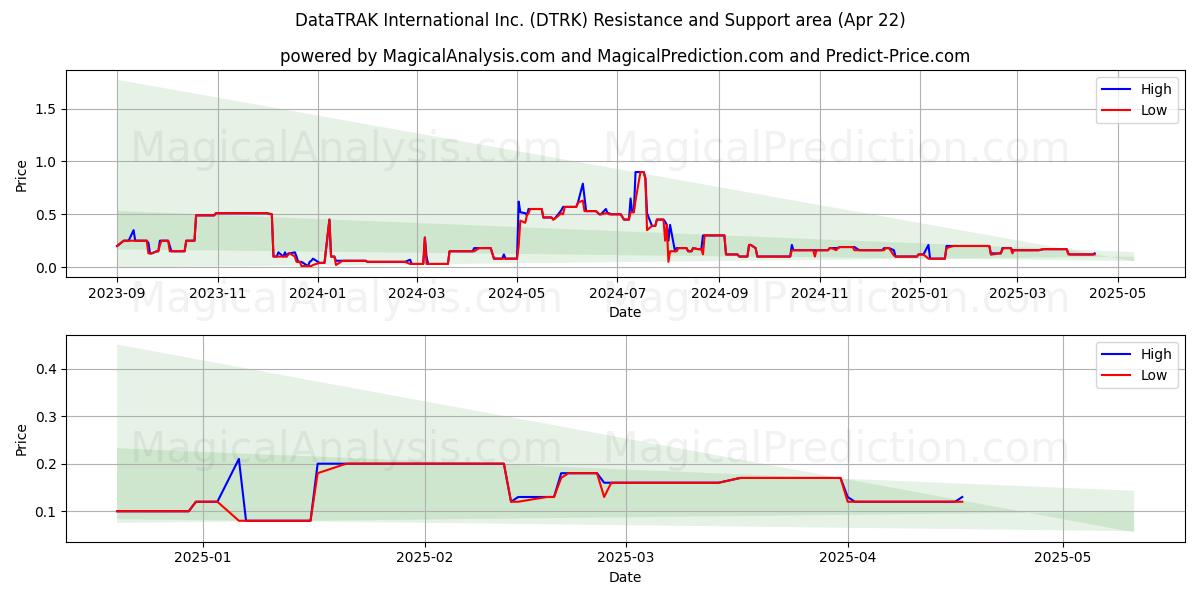Screen dimensions: 1200x600
Task: Click the '2024-03' date label on upper axis
Action: (x=417, y=294)
